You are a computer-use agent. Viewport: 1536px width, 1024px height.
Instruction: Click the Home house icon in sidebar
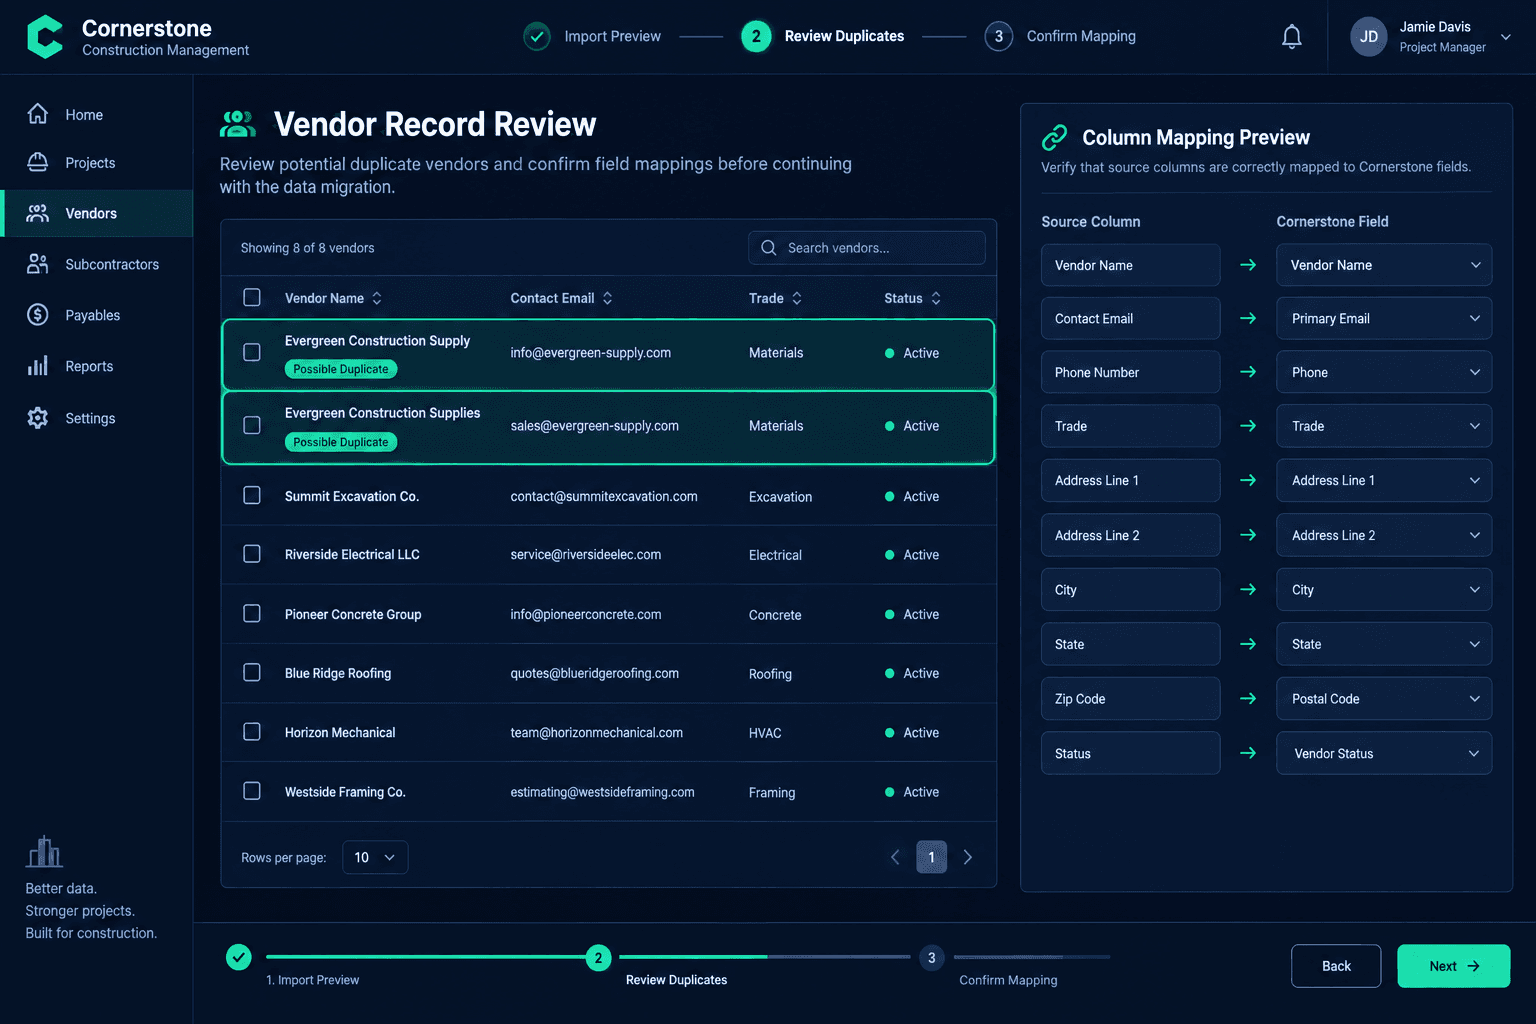pyautogui.click(x=38, y=114)
